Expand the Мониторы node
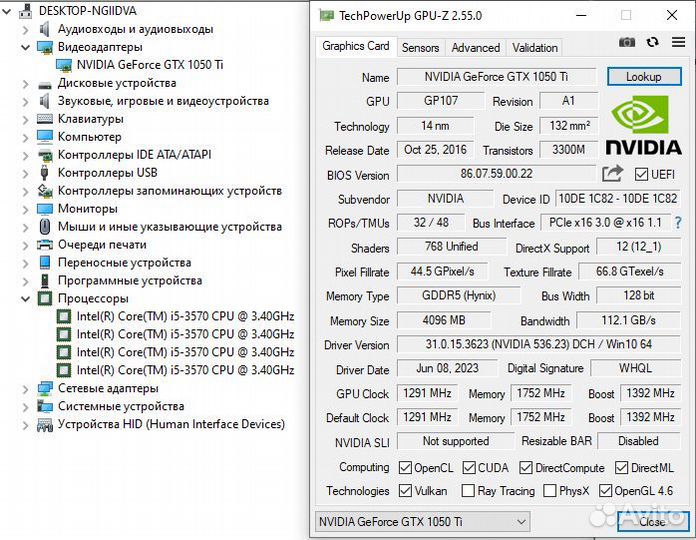This screenshot has width=696, height=540. coord(26,209)
